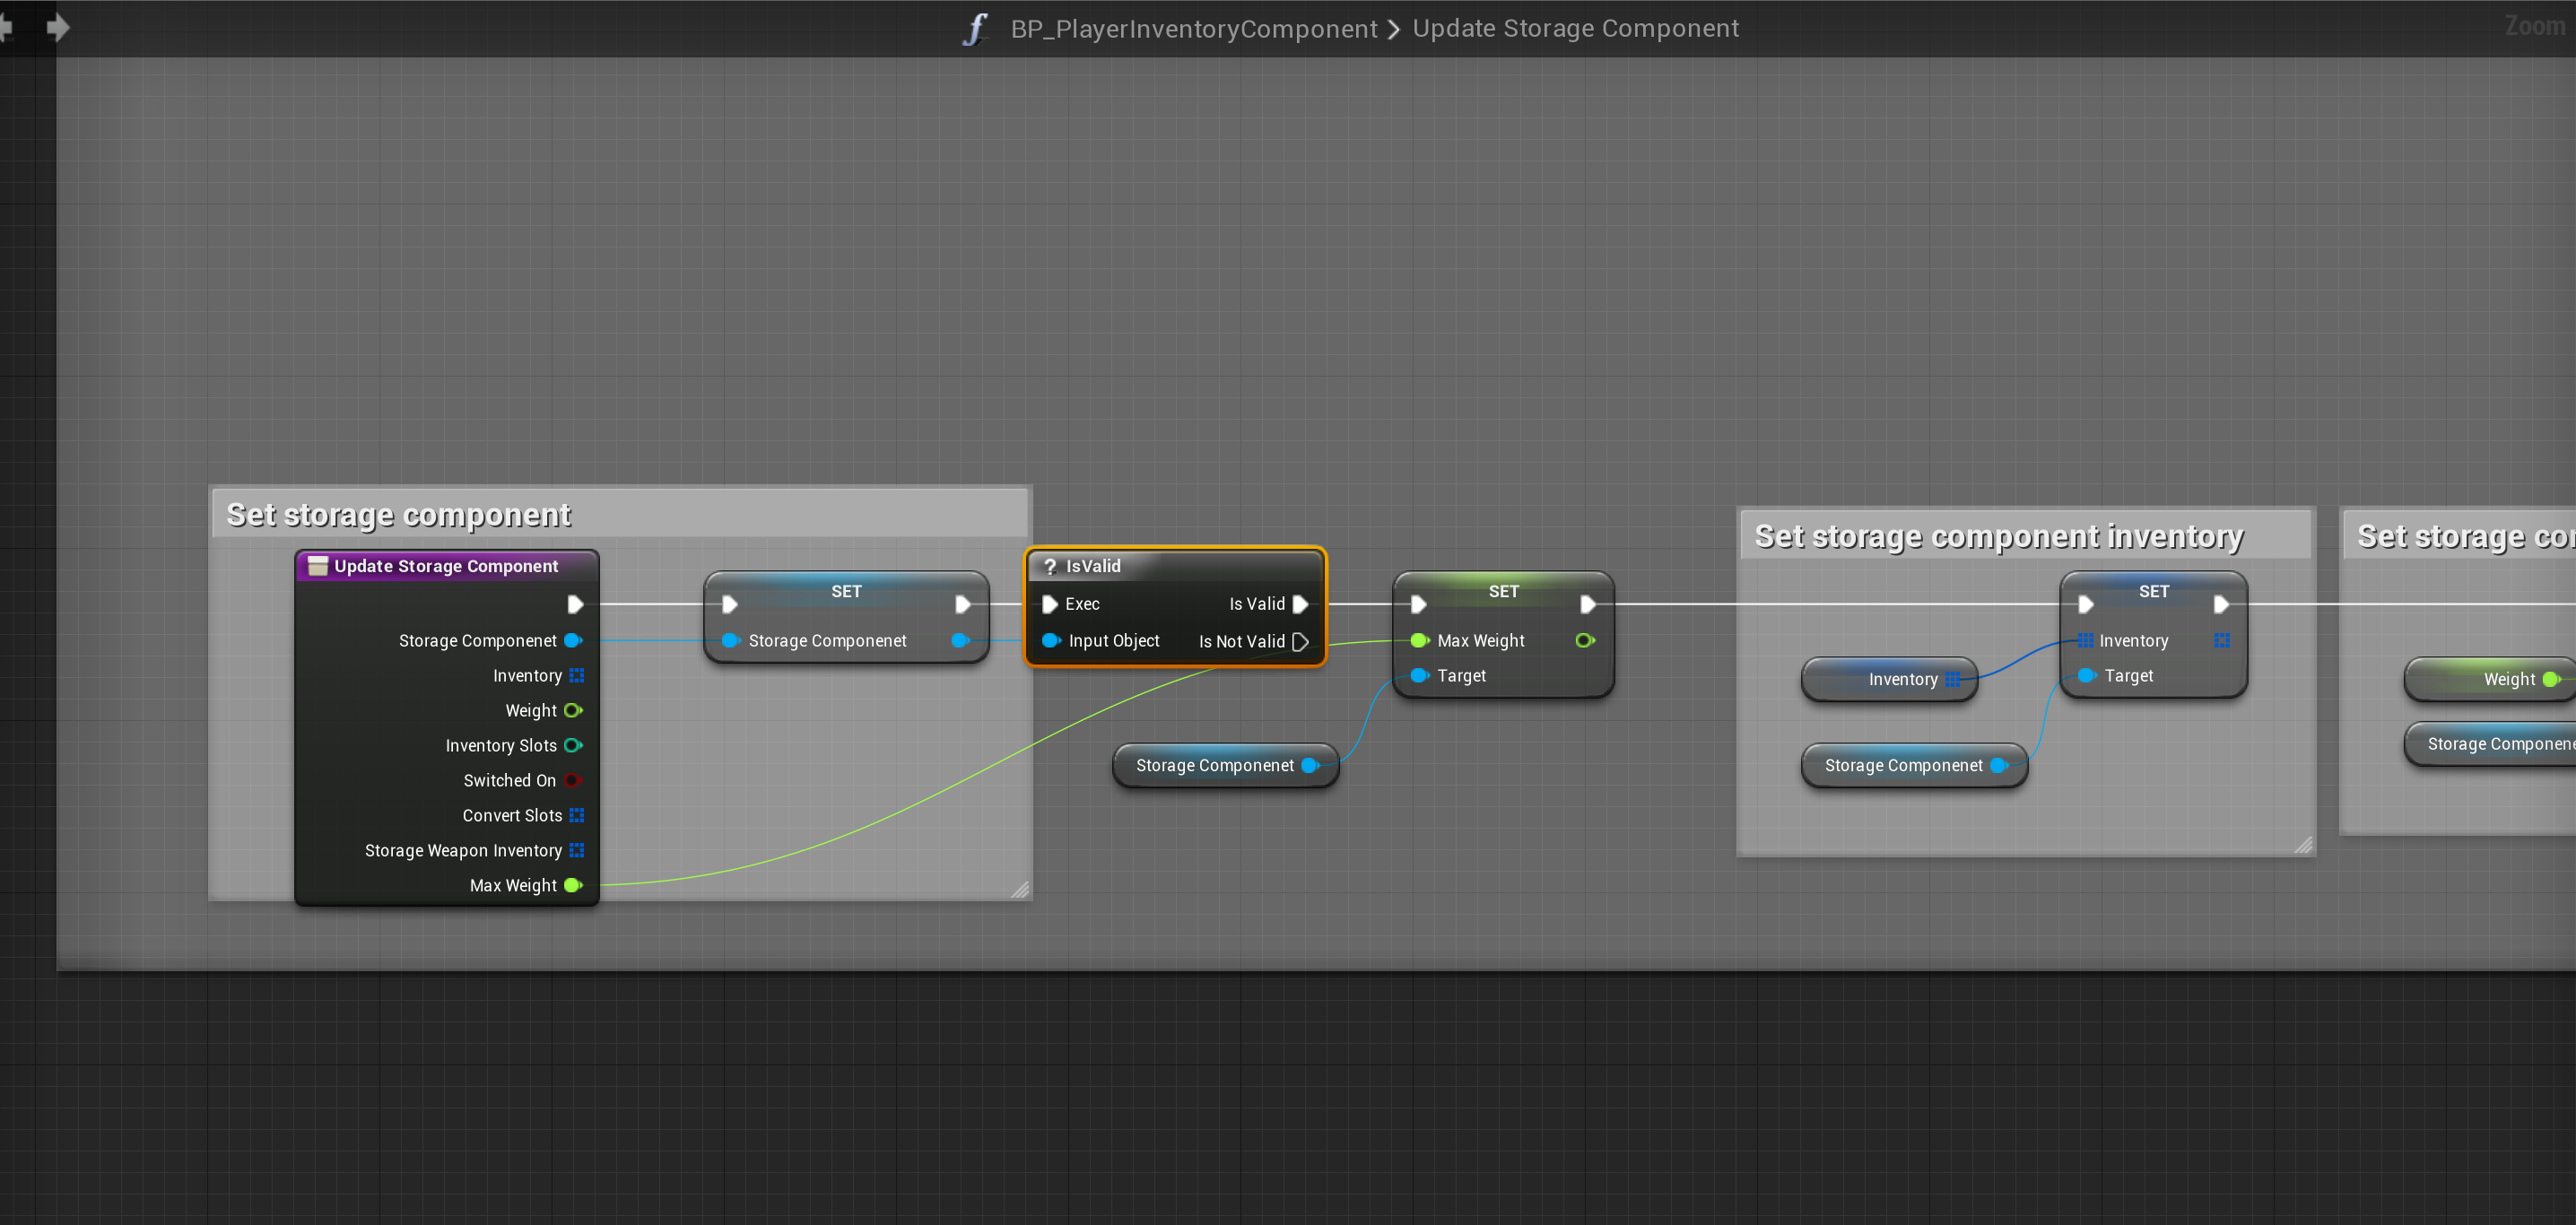Image resolution: width=2576 pixels, height=1225 pixels.
Task: Click the forward navigation arrow icon
Action: pyautogui.click(x=58, y=27)
